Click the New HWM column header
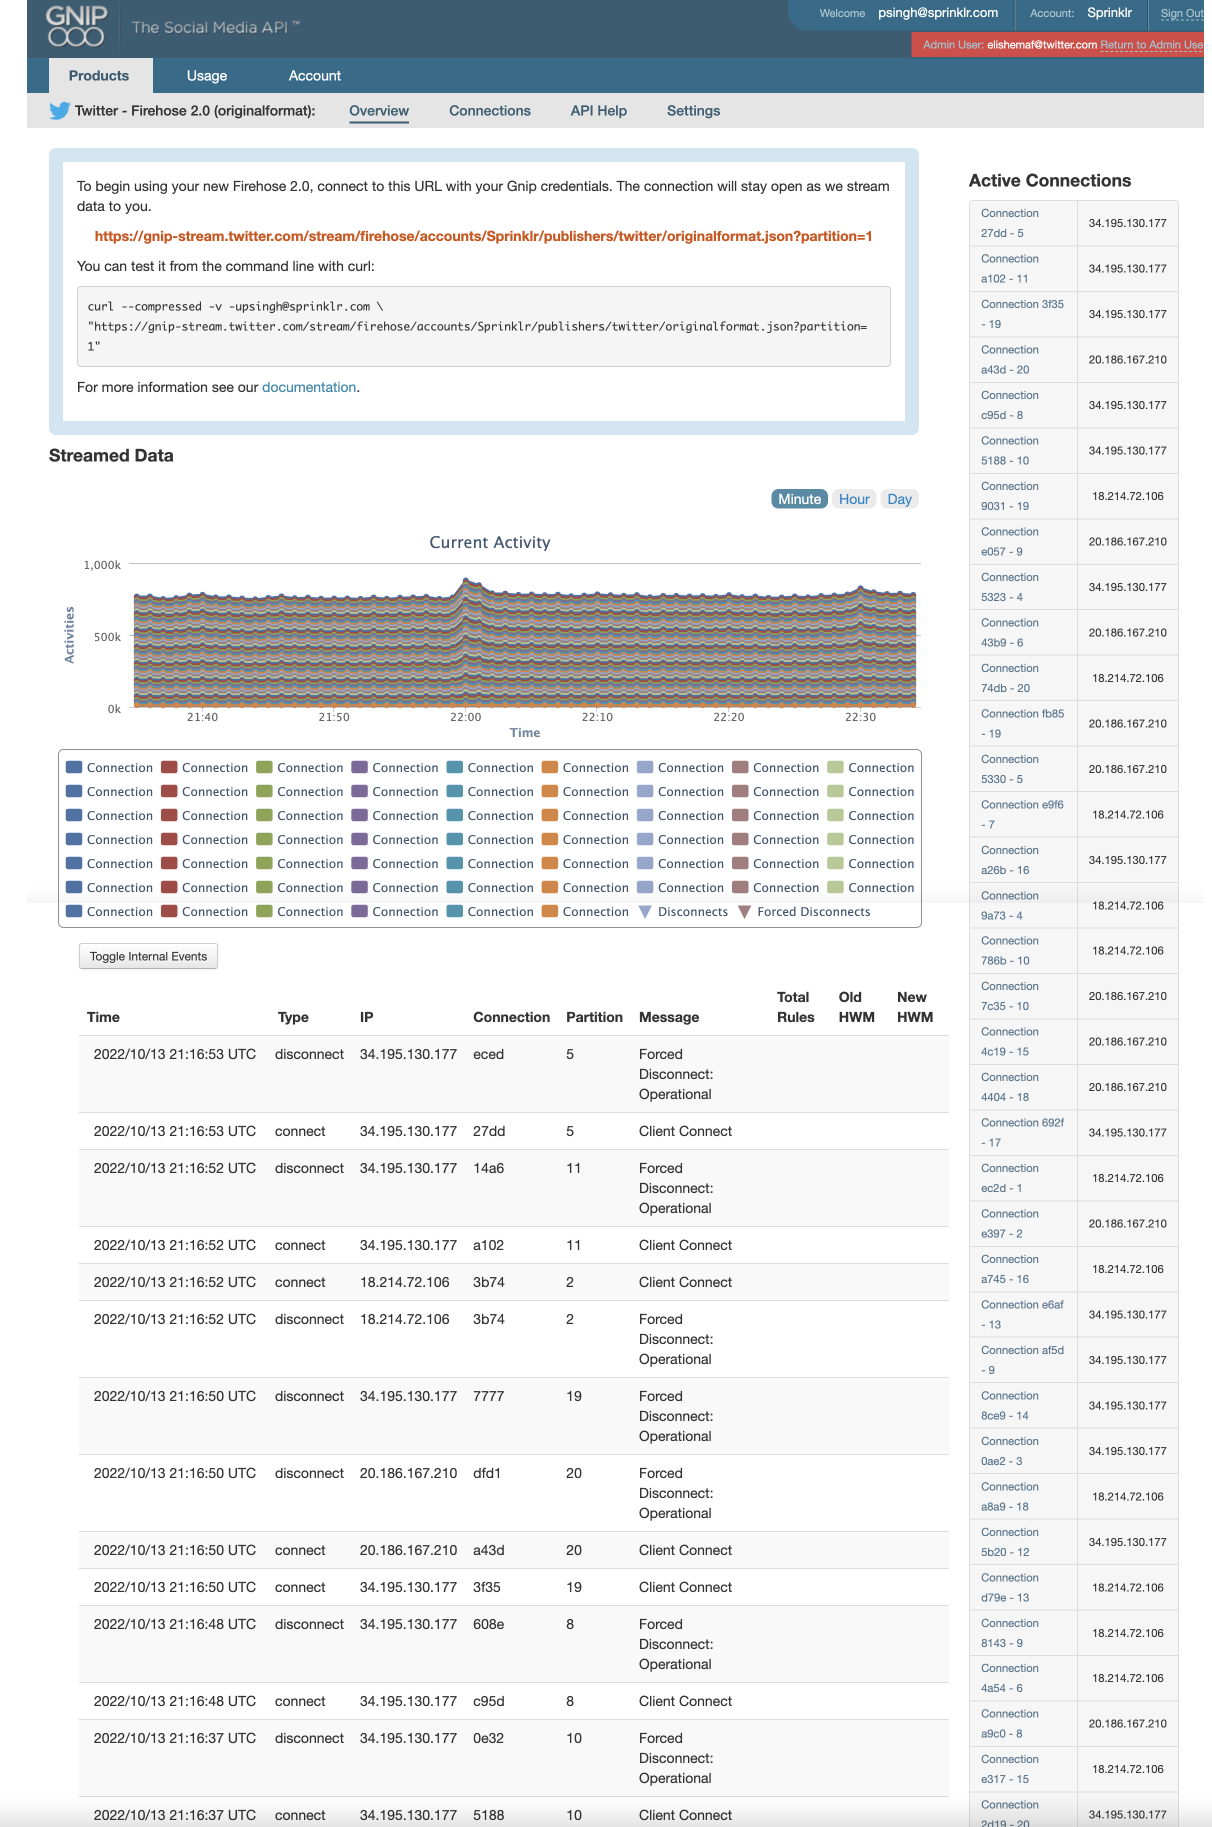 pyautogui.click(x=915, y=1008)
